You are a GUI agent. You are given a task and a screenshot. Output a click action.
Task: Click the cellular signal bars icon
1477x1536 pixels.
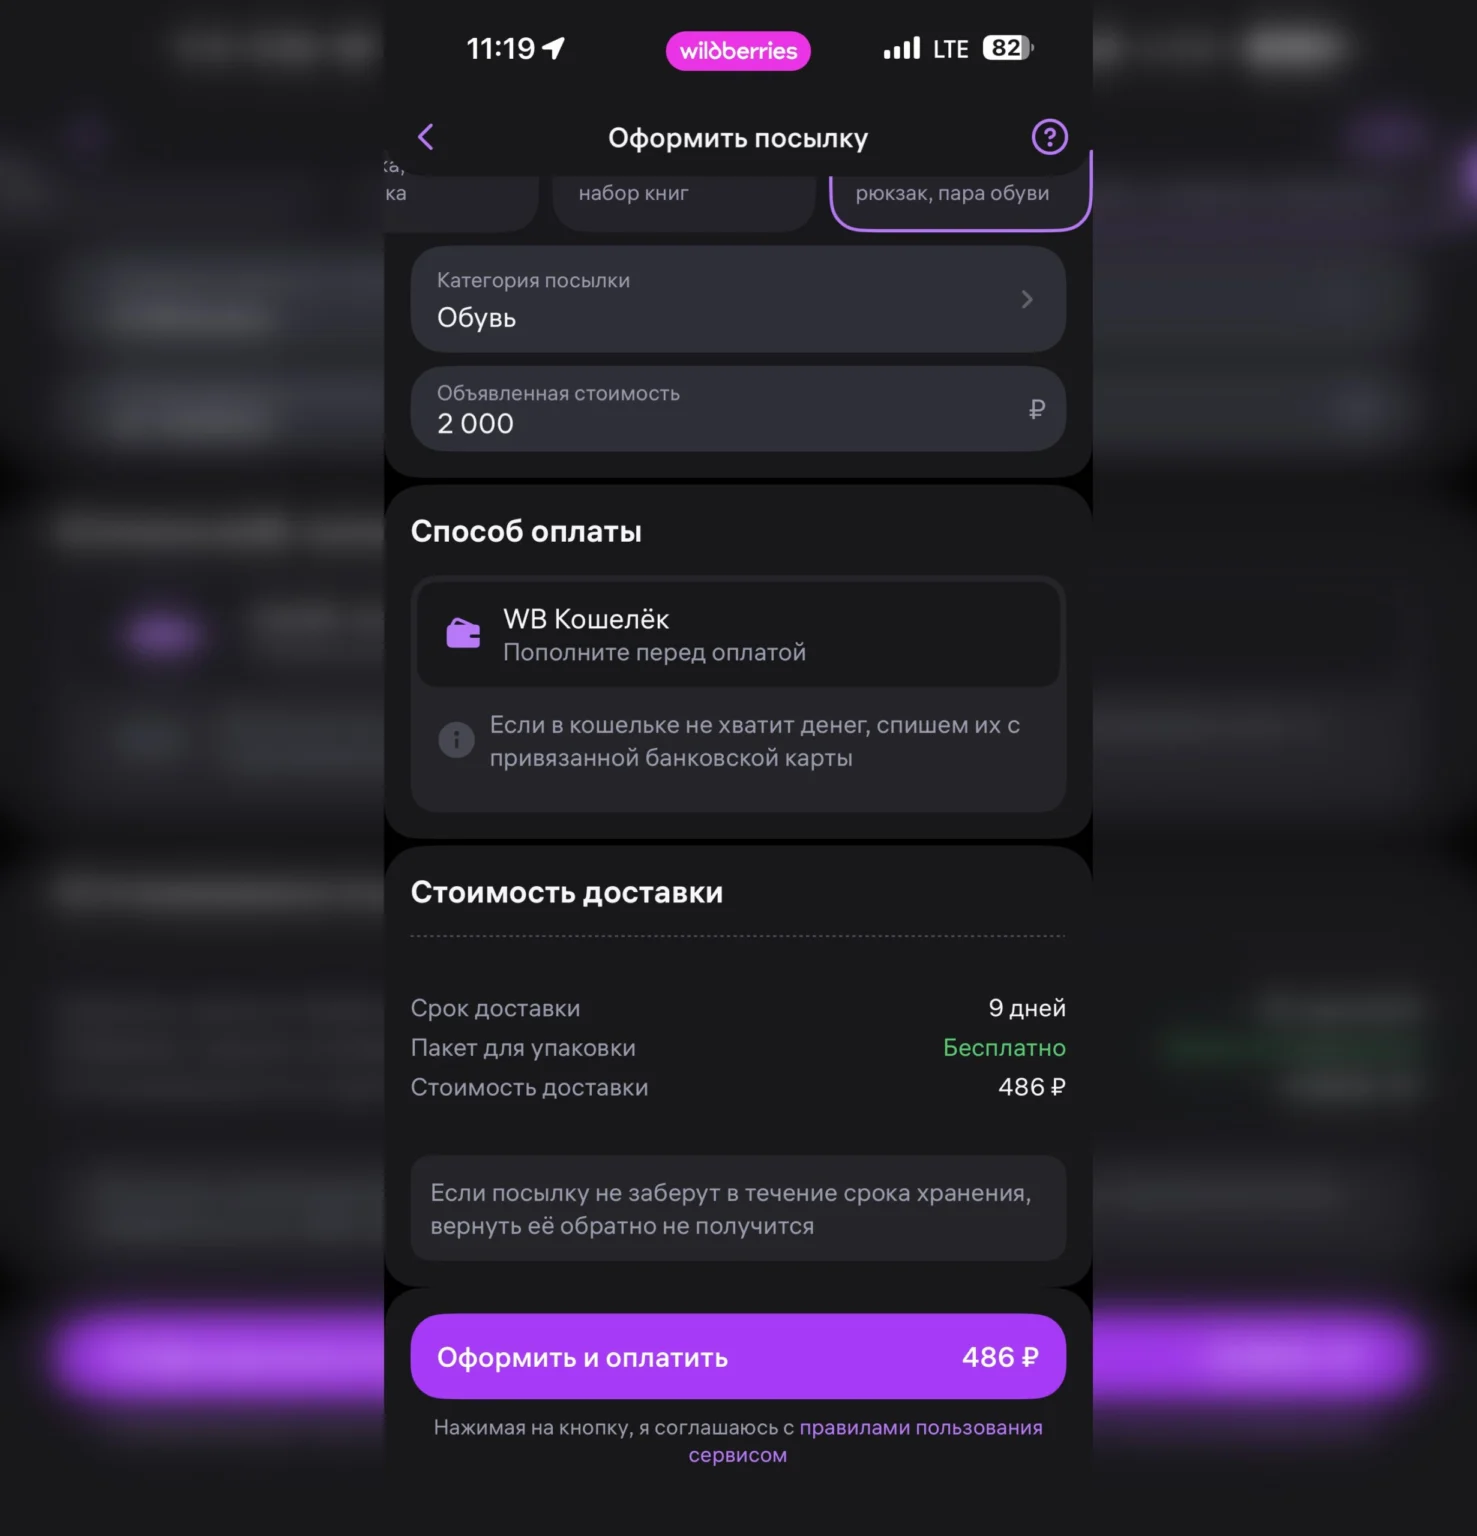[901, 48]
